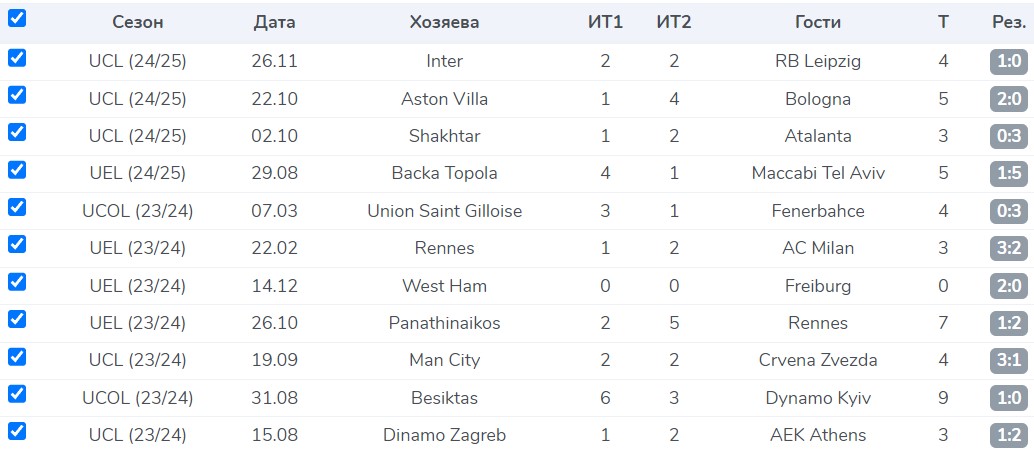Open the 1:0 result badge for Inter
Viewport: 1034px width, 454px height.
pyautogui.click(x=1007, y=62)
